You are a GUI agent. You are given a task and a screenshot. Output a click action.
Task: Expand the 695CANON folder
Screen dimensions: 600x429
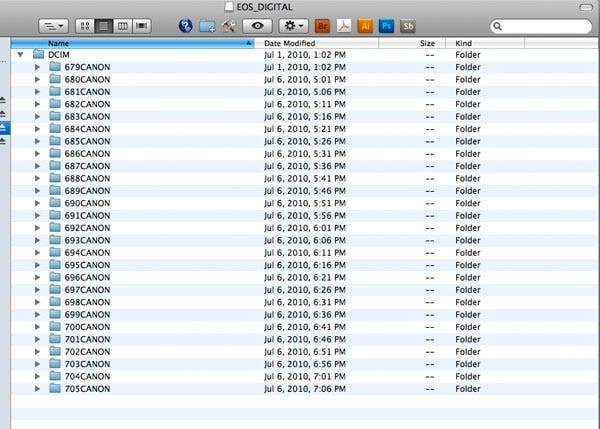[38, 265]
